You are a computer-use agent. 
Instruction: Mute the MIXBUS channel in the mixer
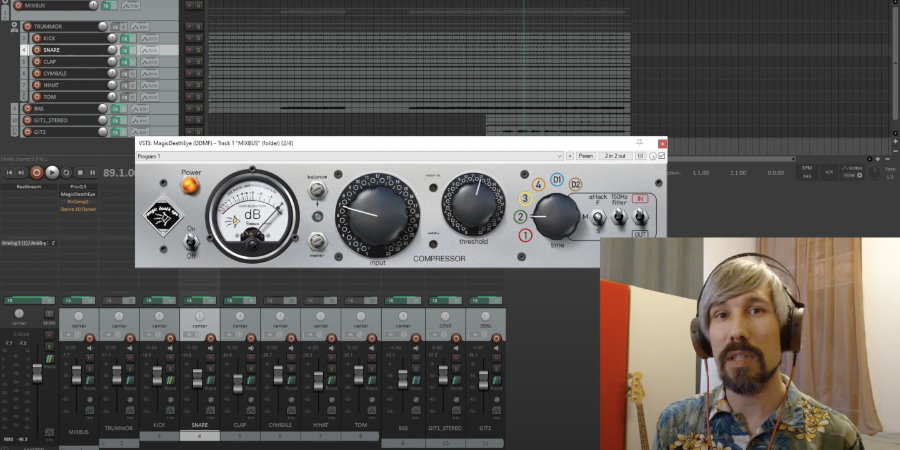pos(90,357)
